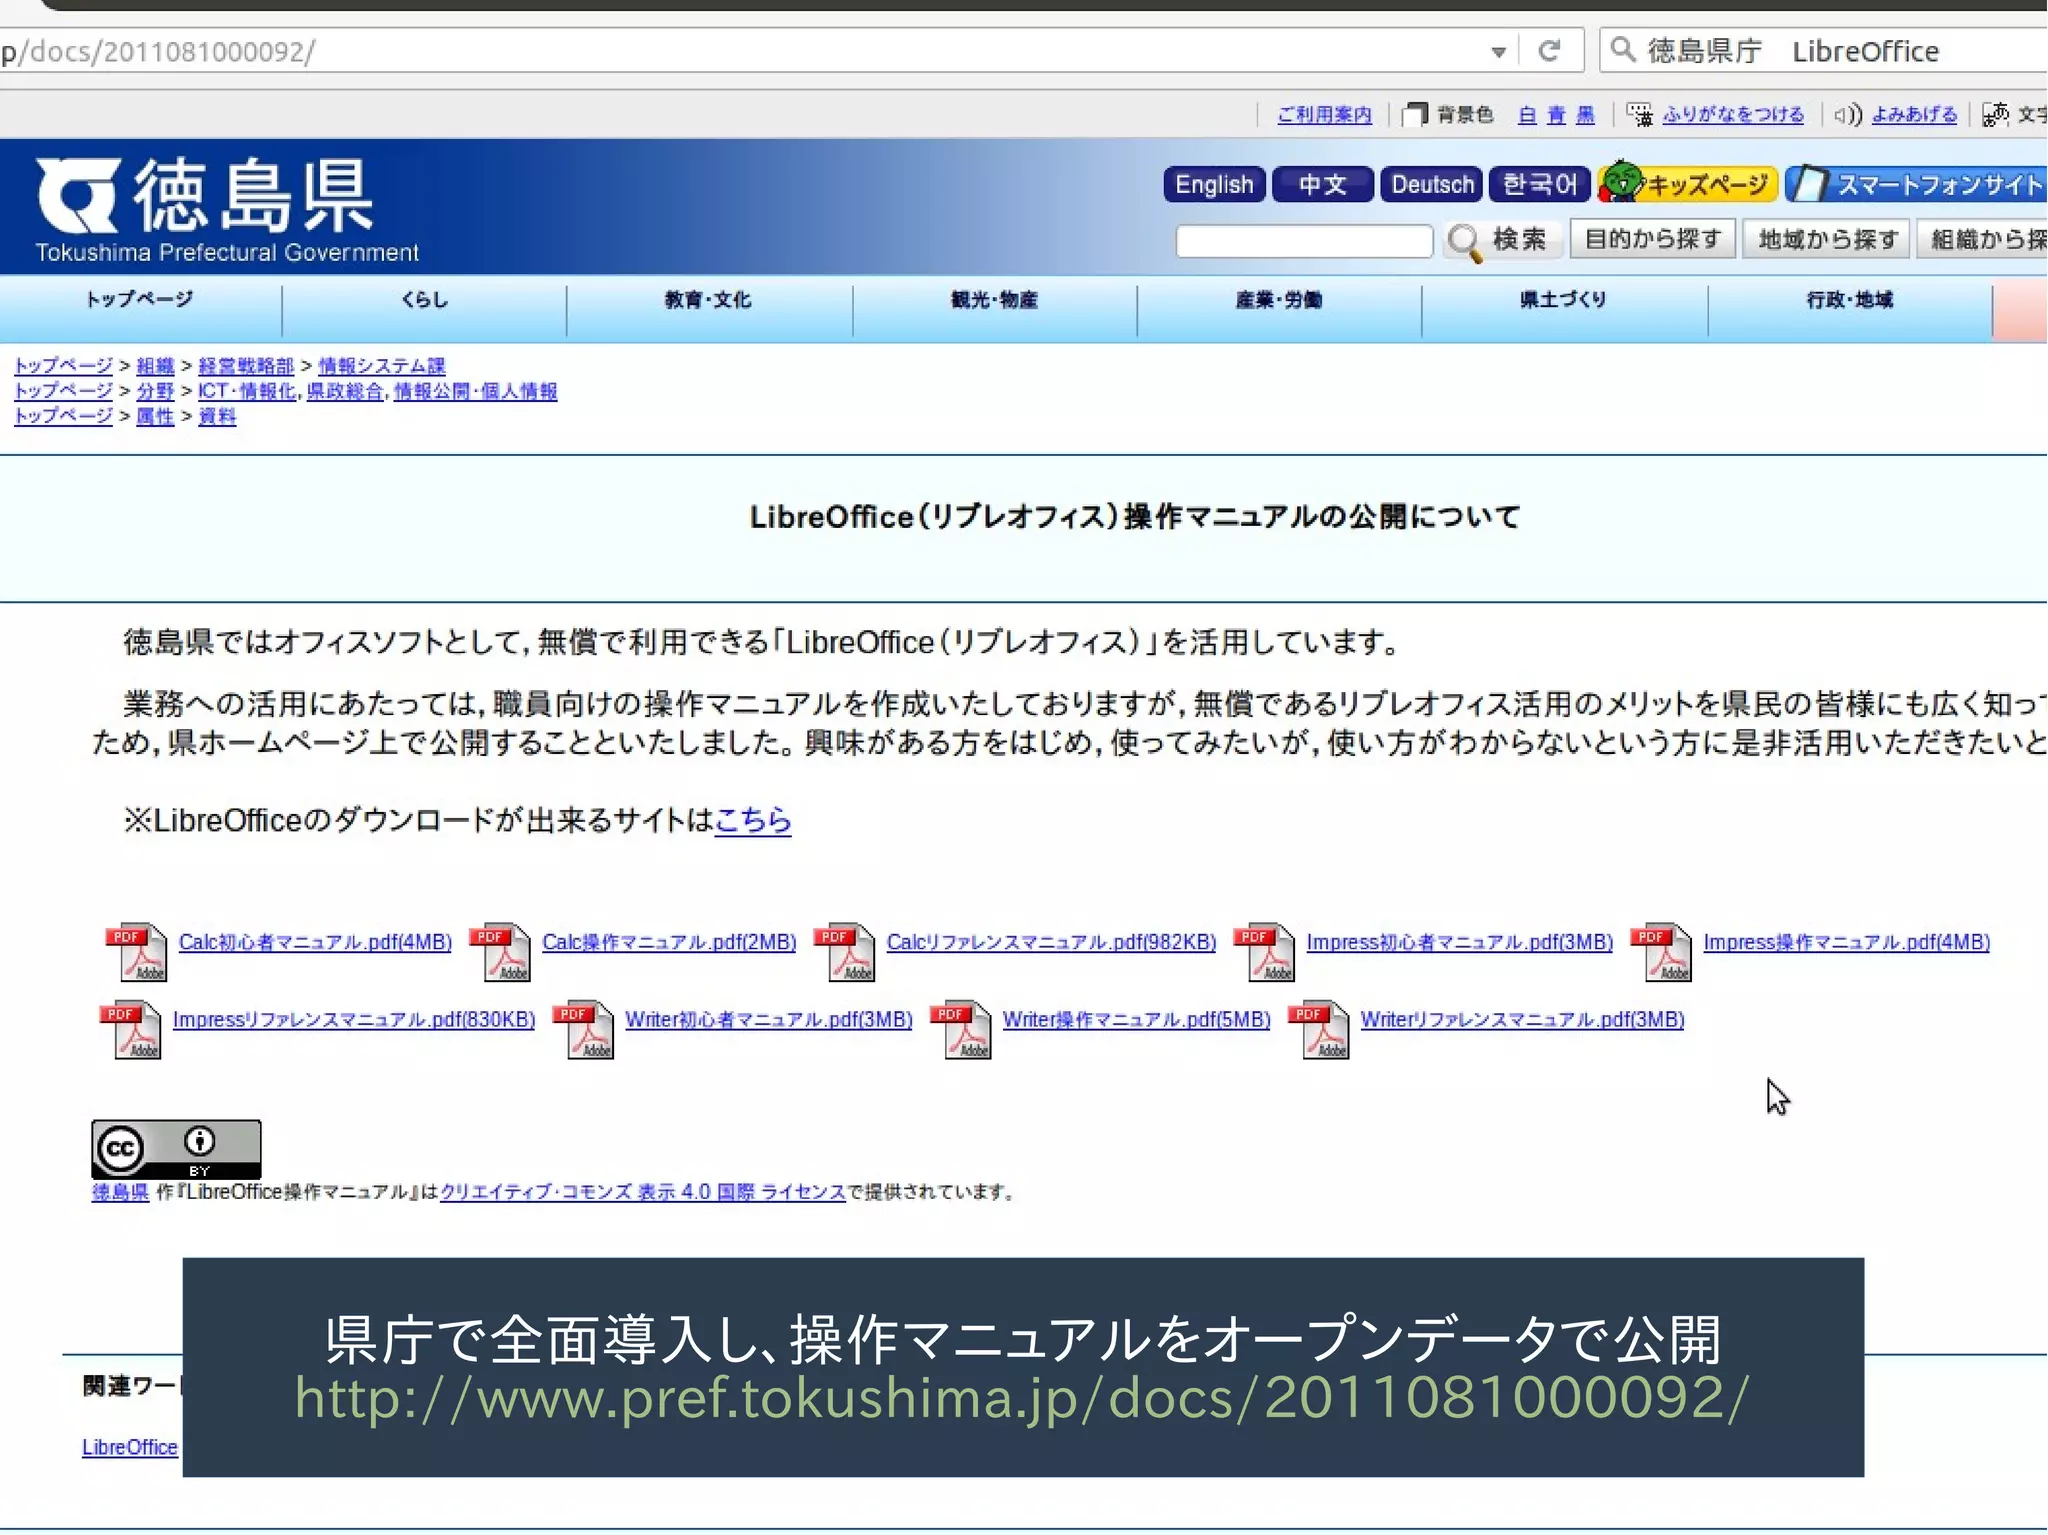Click the よみあげる speaker icon

coord(1848,115)
